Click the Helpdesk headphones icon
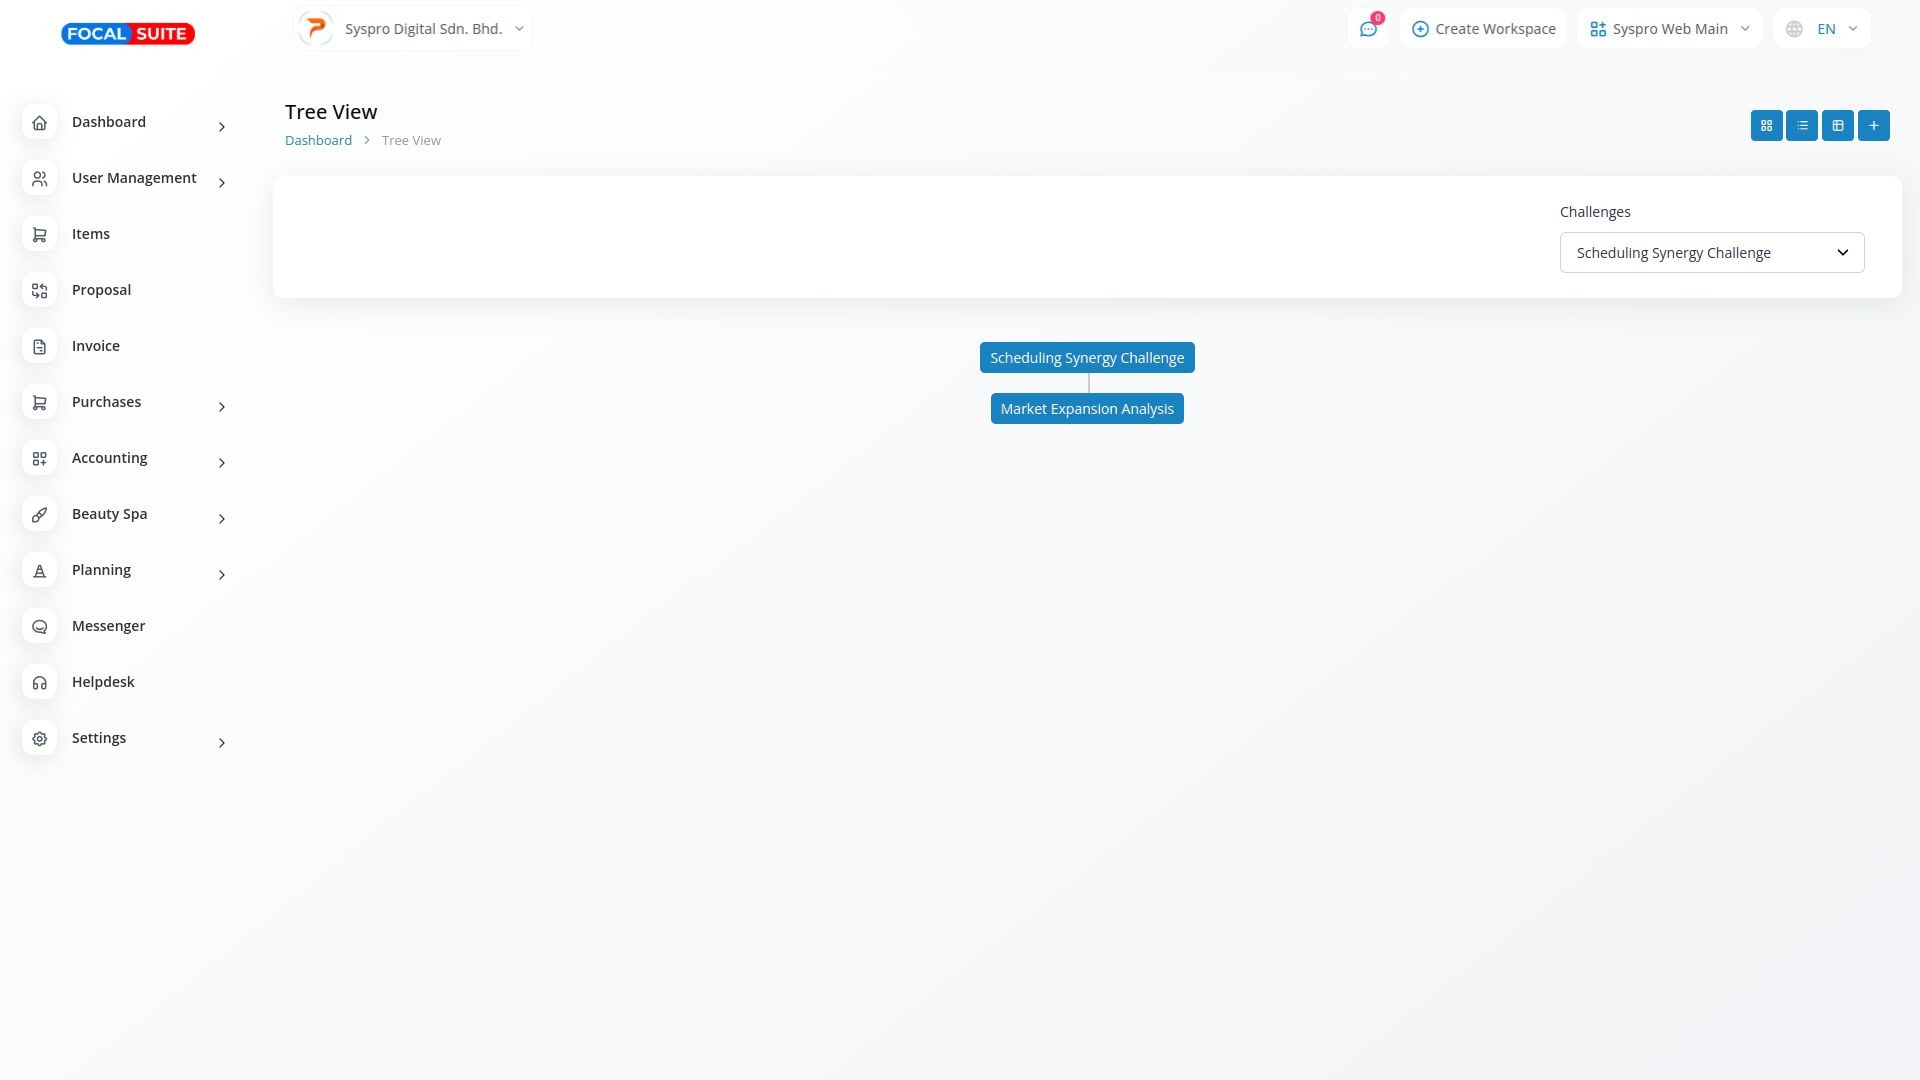This screenshot has width=1920, height=1080. coord(40,683)
